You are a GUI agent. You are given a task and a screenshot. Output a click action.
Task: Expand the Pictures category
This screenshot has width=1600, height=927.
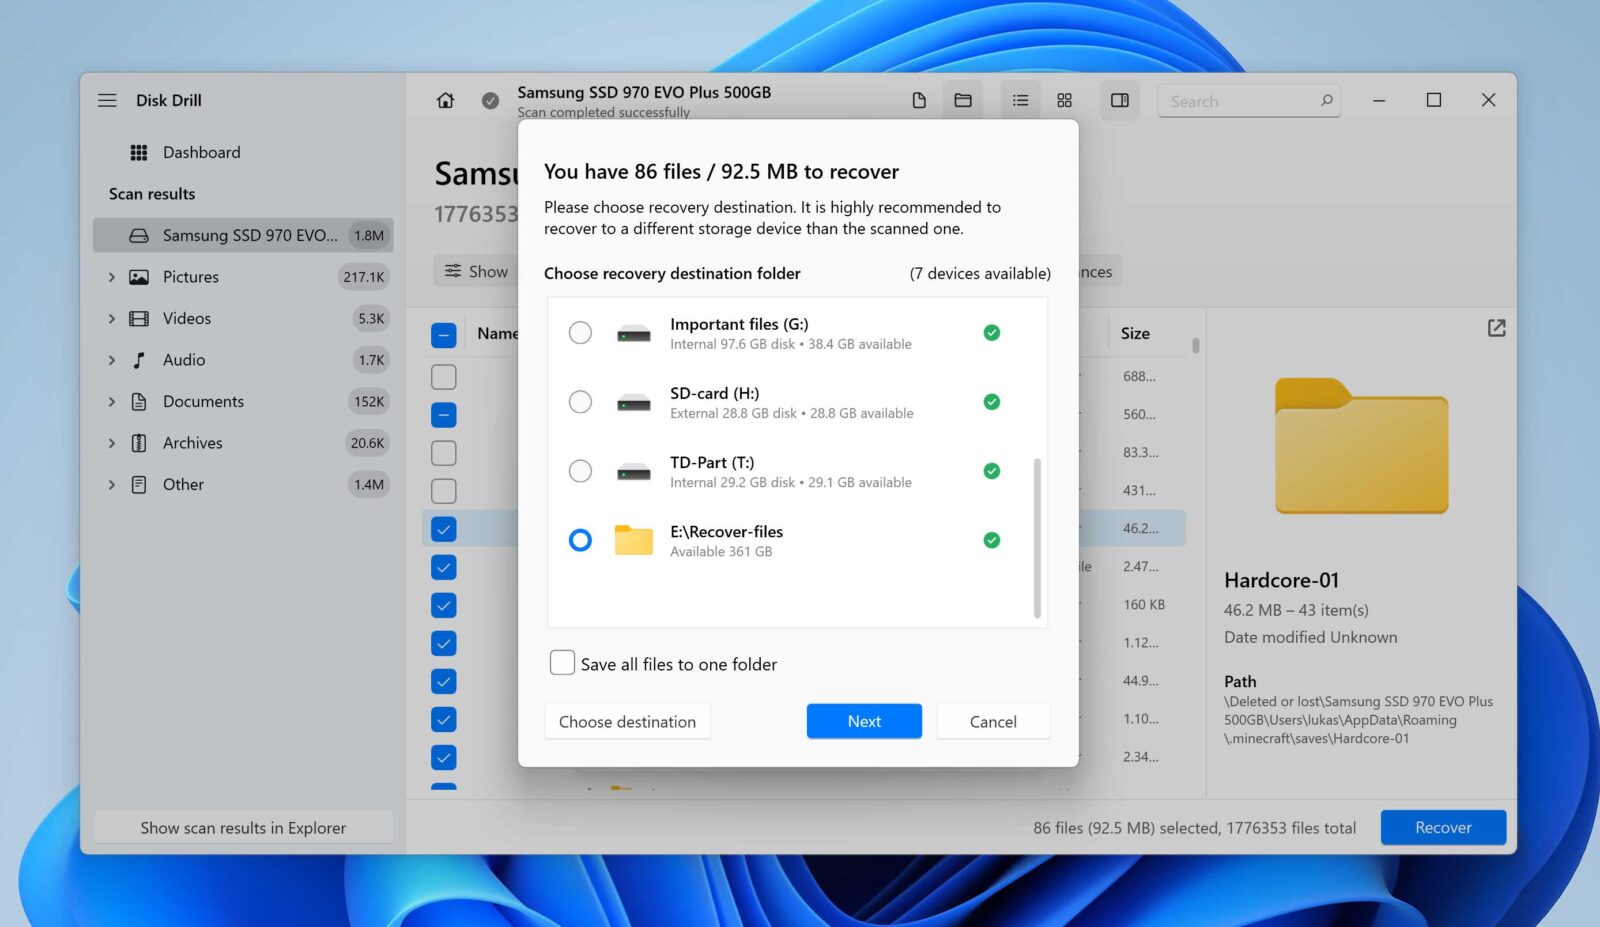[x=112, y=277]
